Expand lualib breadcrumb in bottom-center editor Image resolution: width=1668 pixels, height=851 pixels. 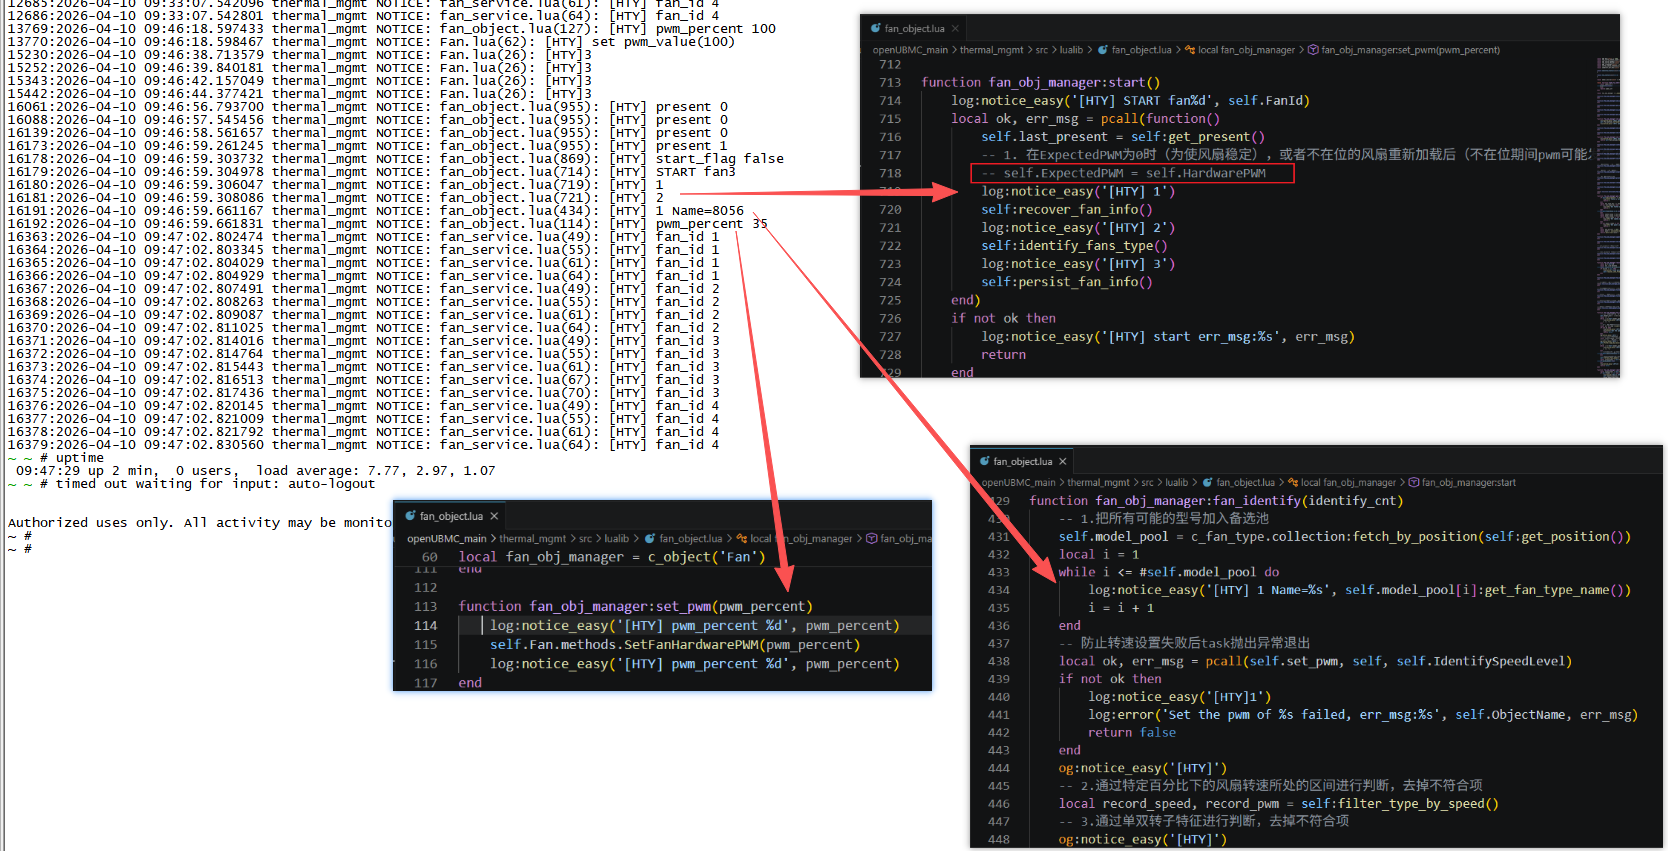pyautogui.click(x=616, y=539)
